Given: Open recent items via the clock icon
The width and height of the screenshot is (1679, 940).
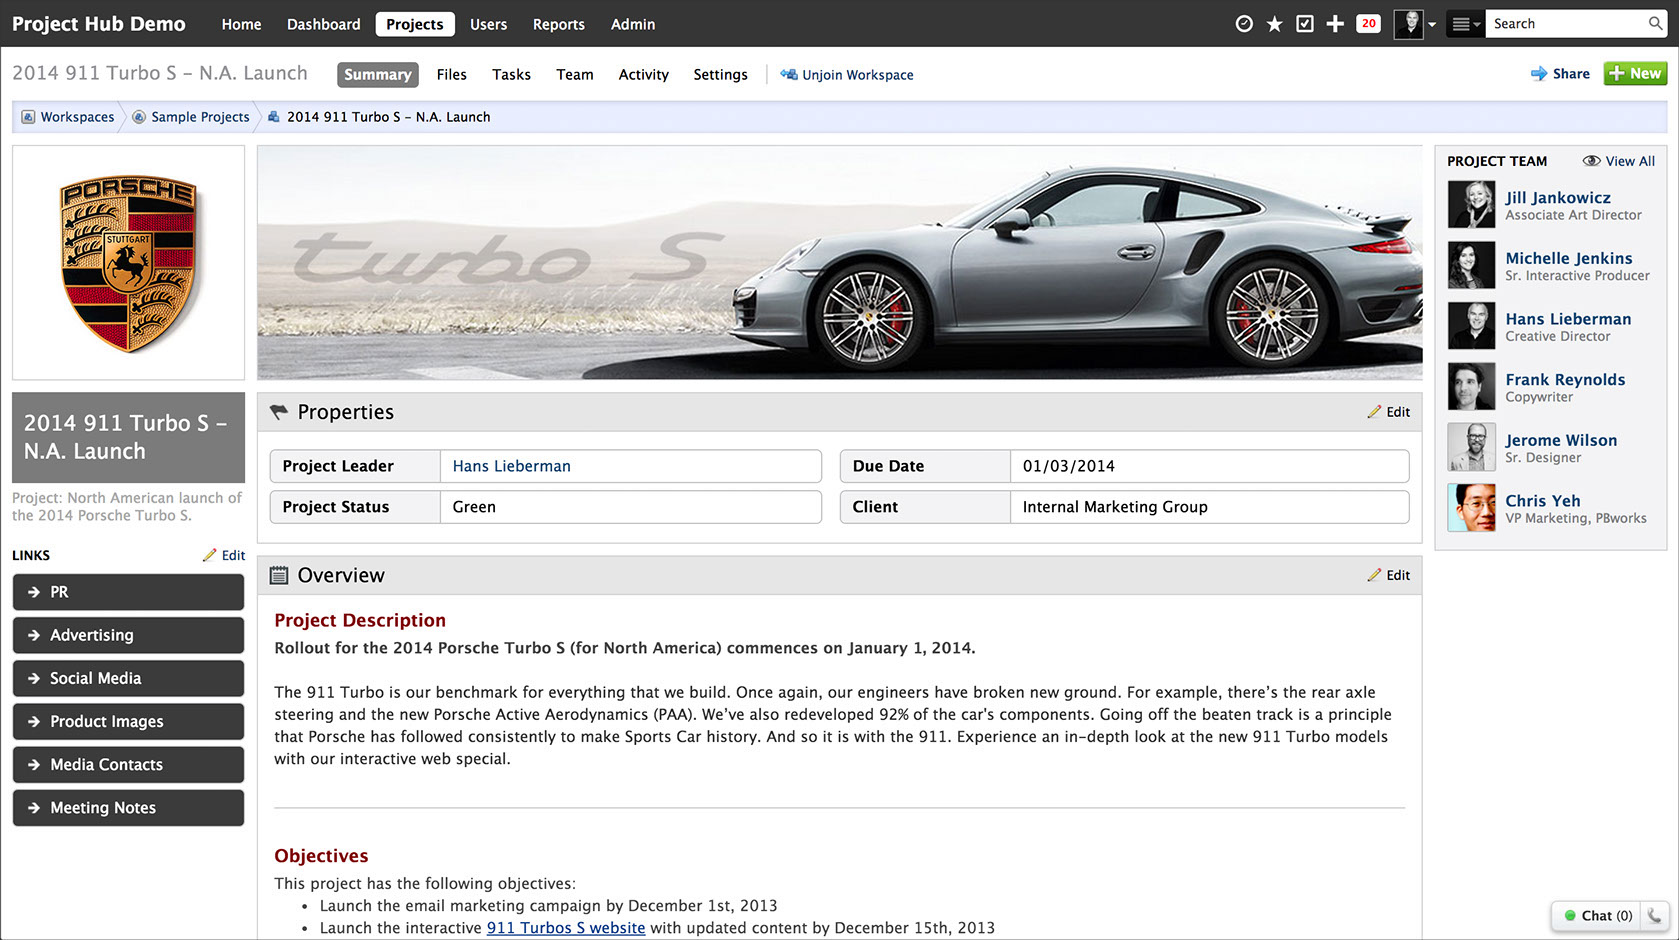Looking at the screenshot, I should 1243,22.
